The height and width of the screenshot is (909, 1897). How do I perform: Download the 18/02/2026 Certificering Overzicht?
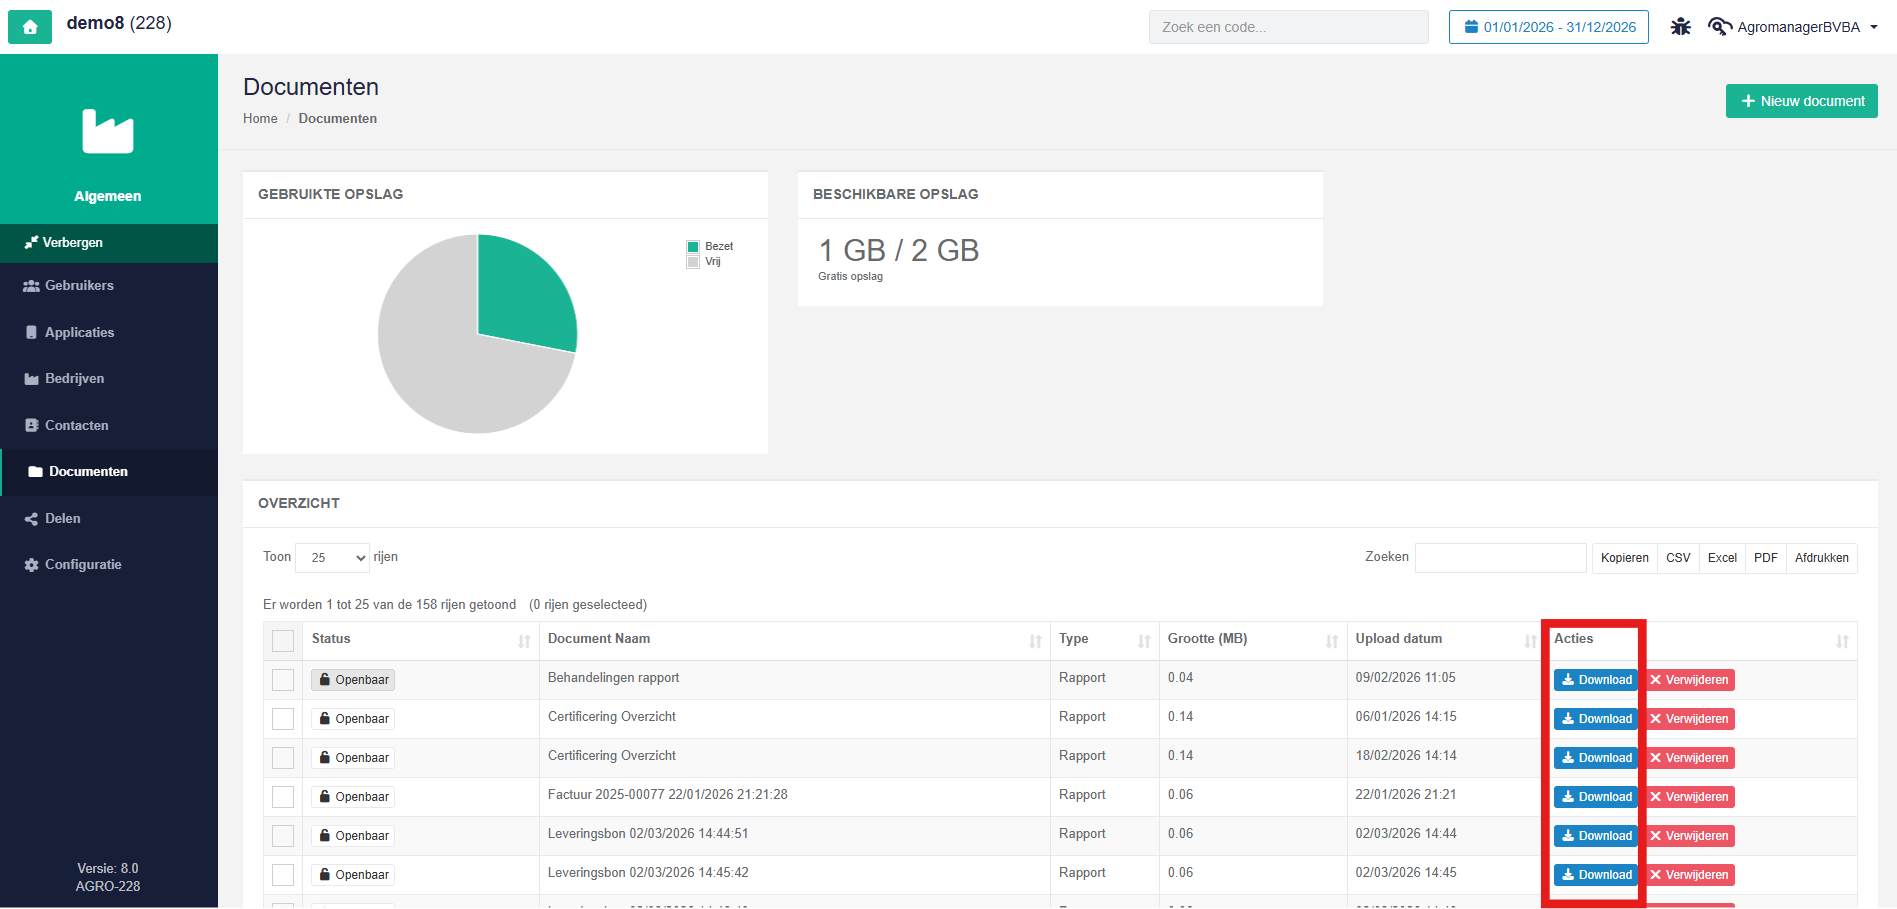pos(1596,758)
